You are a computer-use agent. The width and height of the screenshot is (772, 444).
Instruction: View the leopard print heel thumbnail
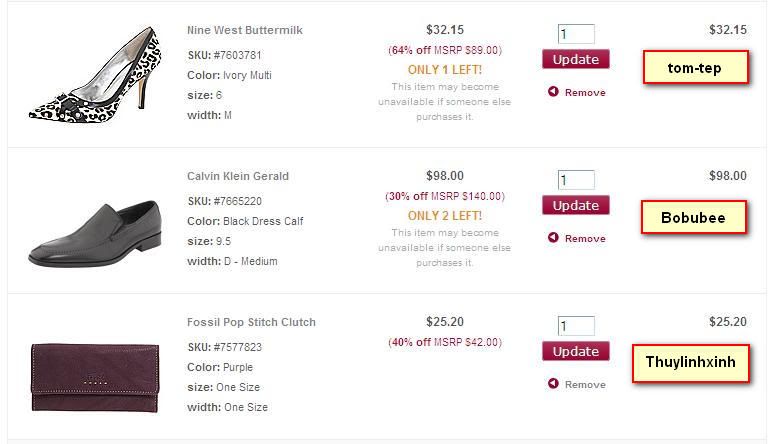click(95, 75)
